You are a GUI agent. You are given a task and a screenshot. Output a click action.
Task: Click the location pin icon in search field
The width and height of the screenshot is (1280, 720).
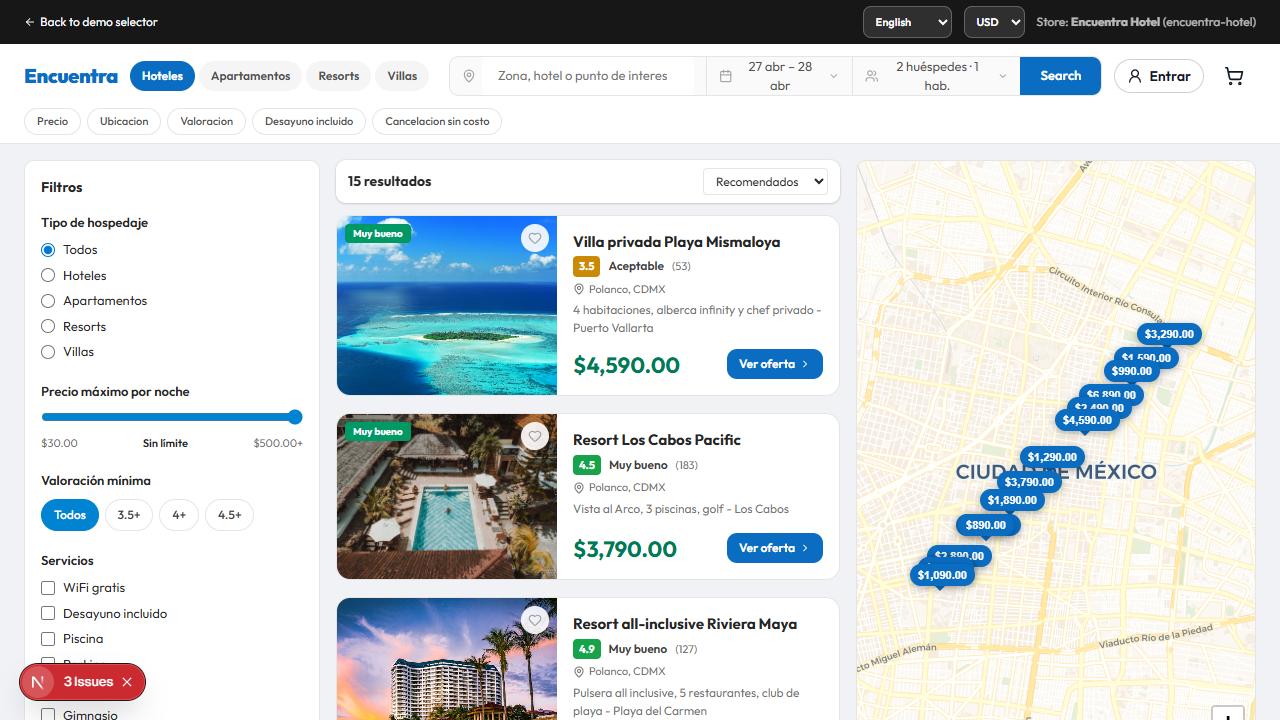pos(468,76)
